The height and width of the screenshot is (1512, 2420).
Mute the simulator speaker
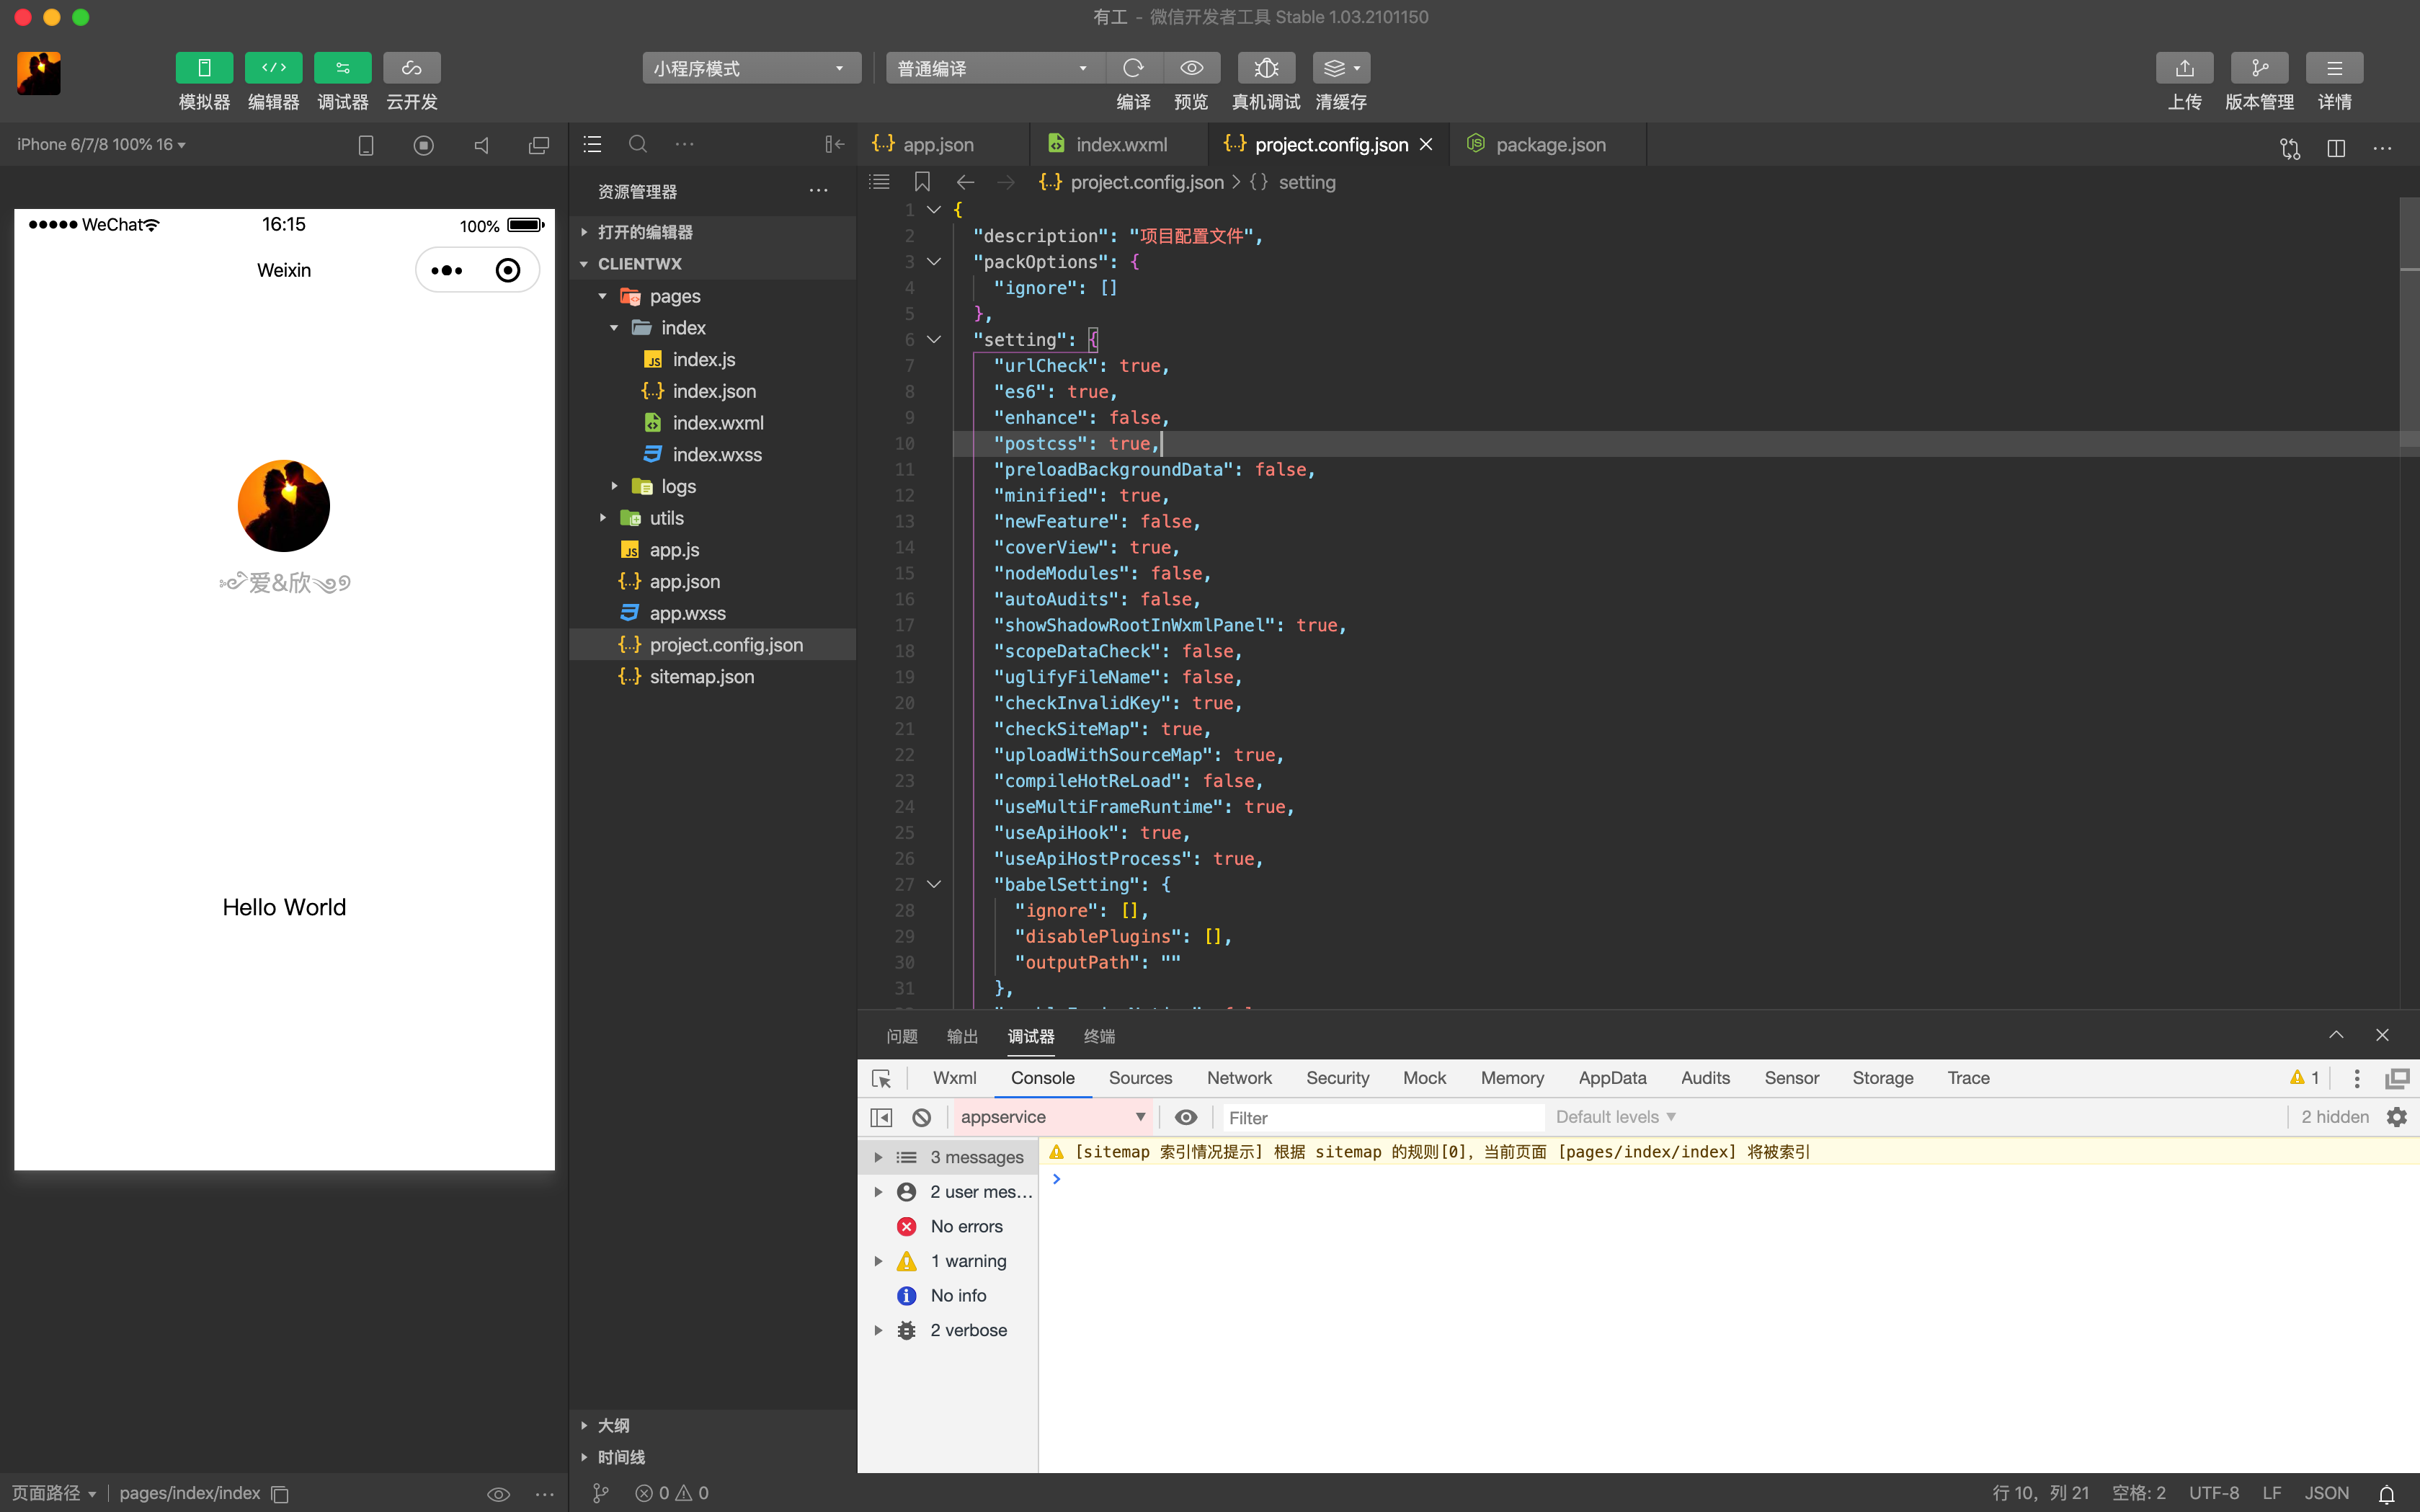481,145
